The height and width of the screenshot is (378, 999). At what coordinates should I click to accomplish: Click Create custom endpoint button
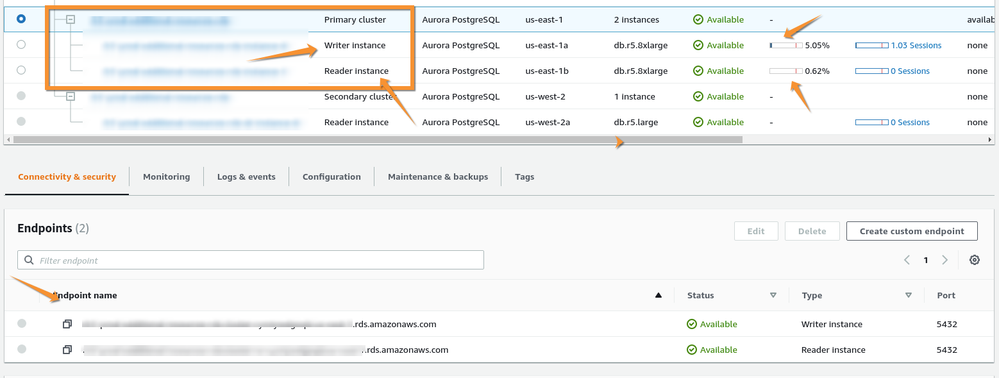coord(912,231)
